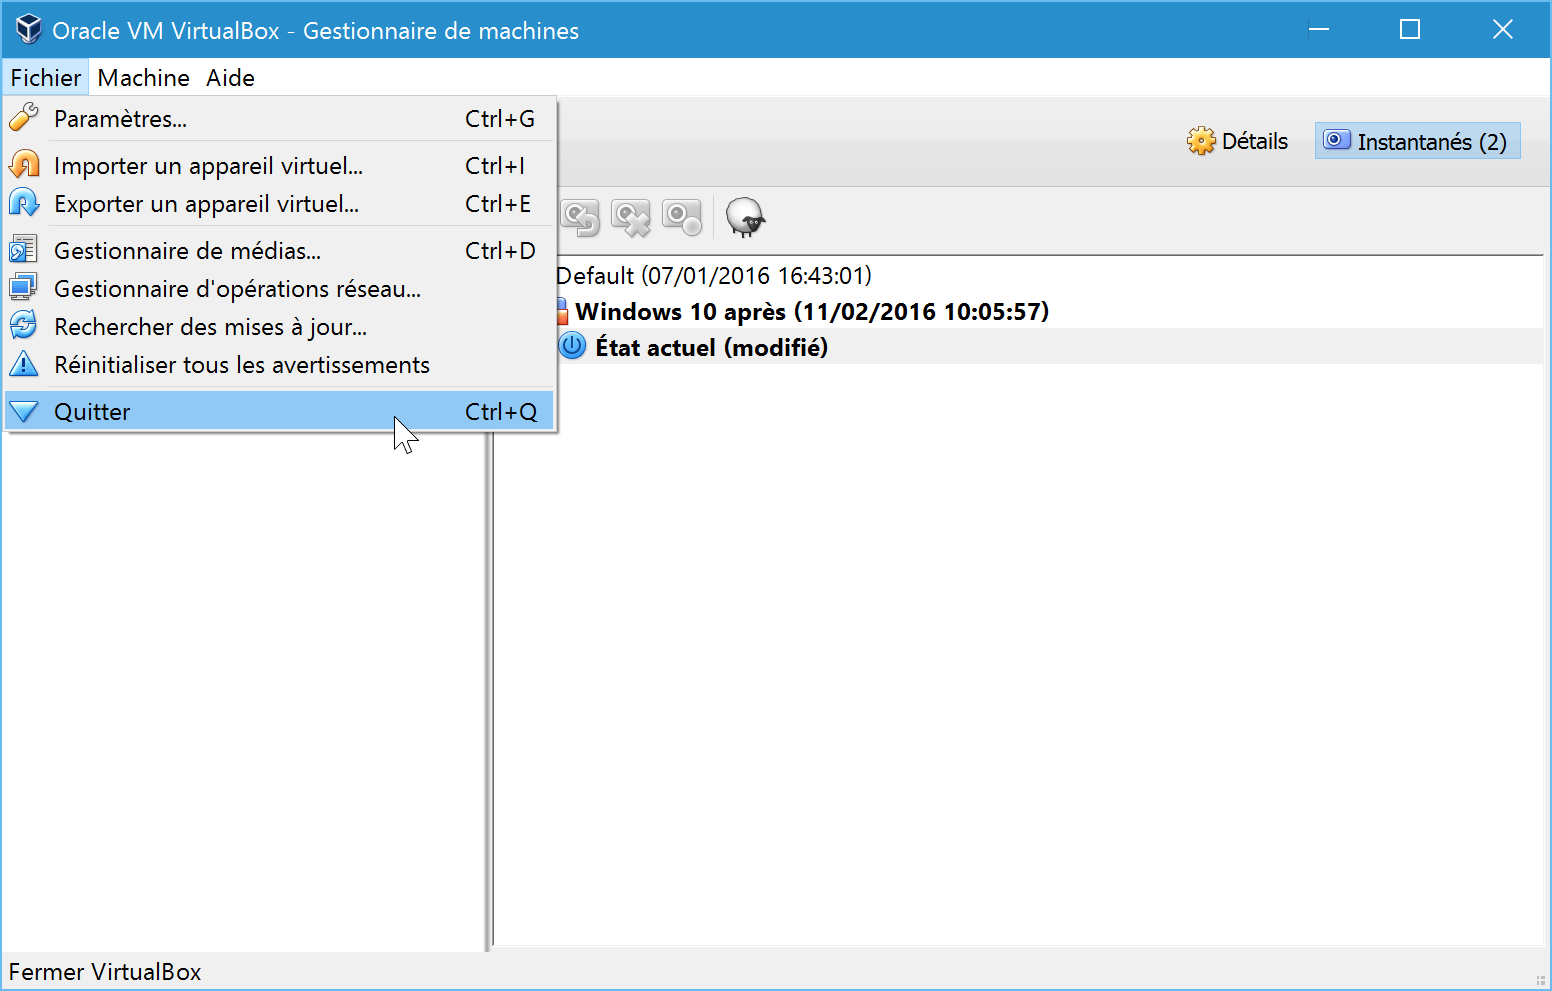The height and width of the screenshot is (991, 1552).
Task: Click the export appliance arrow icon
Action: (24, 203)
